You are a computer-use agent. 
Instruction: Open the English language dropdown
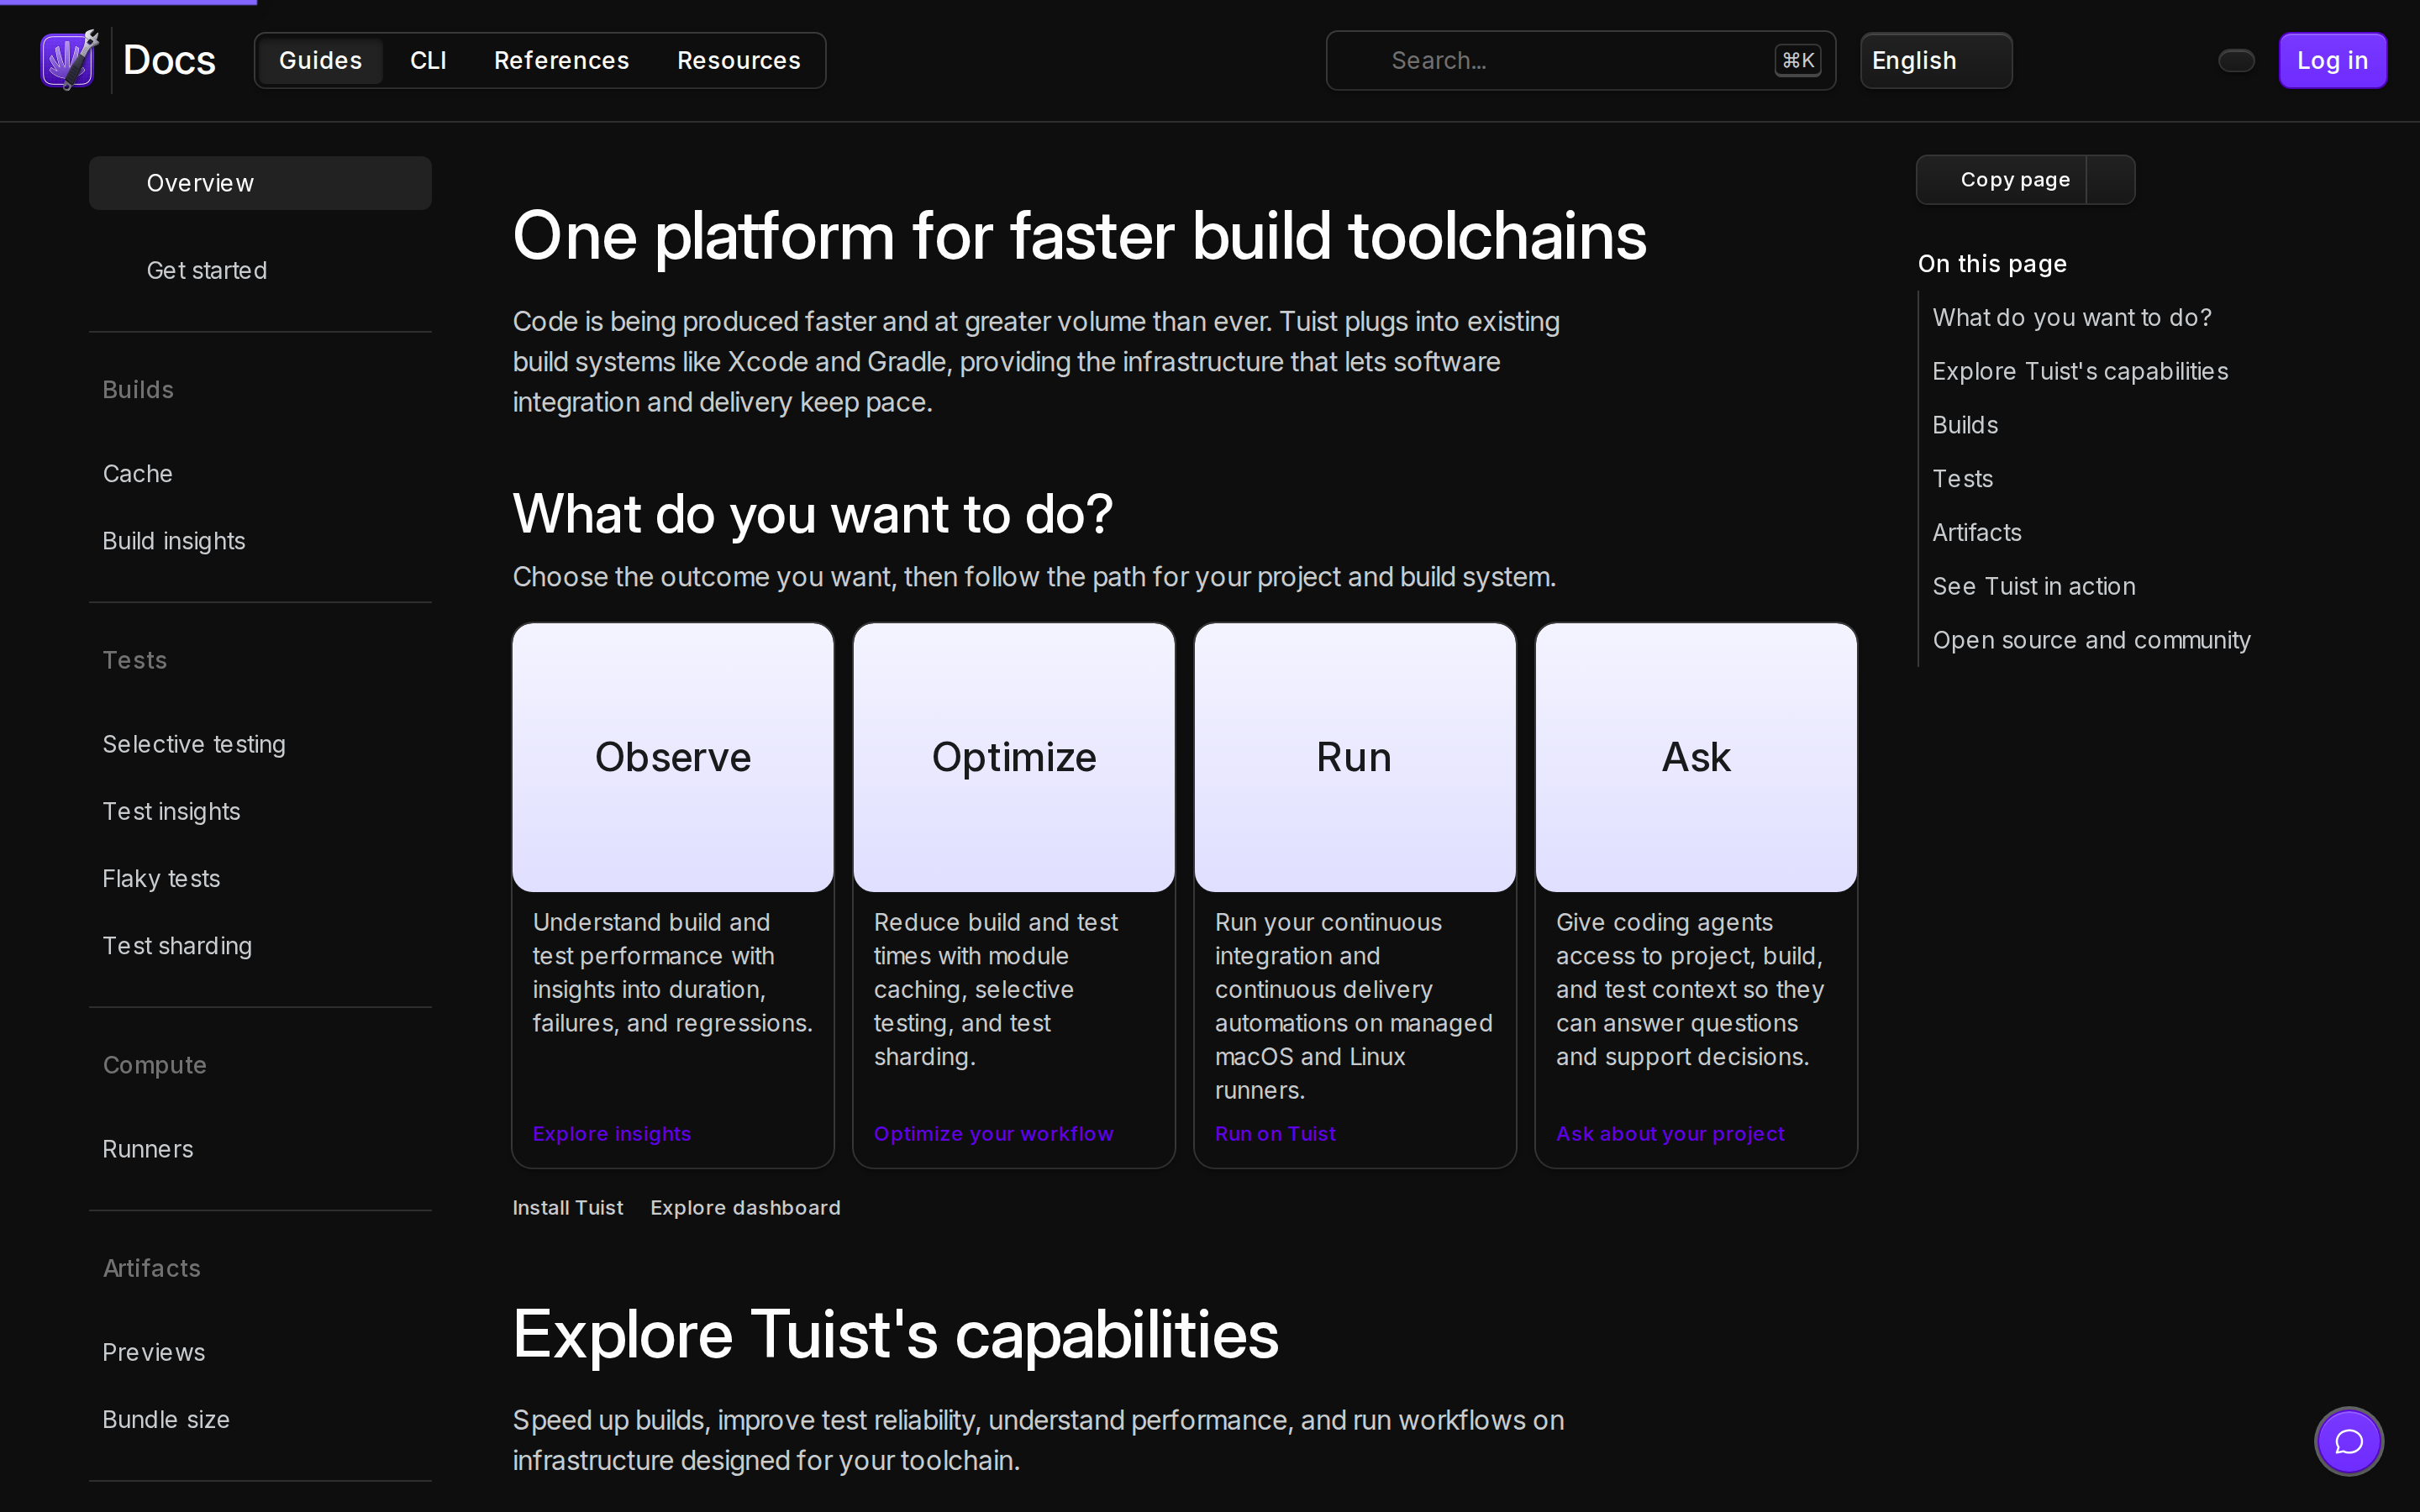click(x=1936, y=61)
